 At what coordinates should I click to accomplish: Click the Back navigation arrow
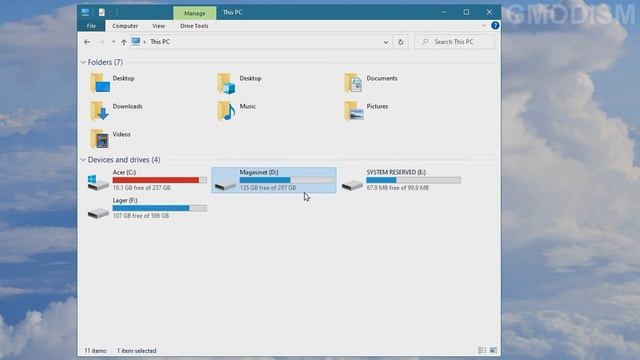87,42
